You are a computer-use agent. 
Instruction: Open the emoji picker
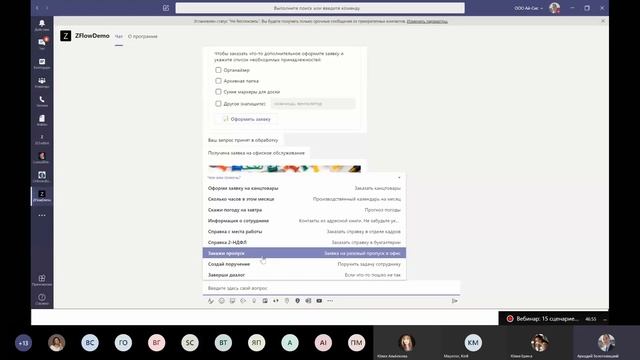click(222, 301)
